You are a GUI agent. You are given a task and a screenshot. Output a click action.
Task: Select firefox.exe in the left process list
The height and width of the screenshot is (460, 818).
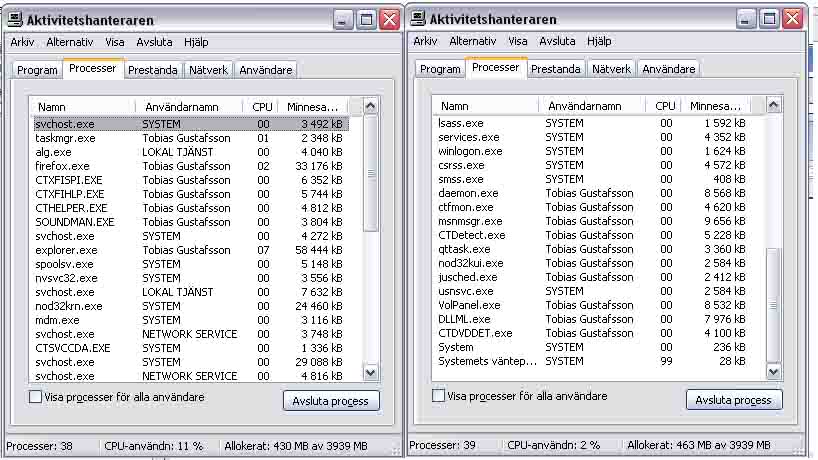[62, 166]
